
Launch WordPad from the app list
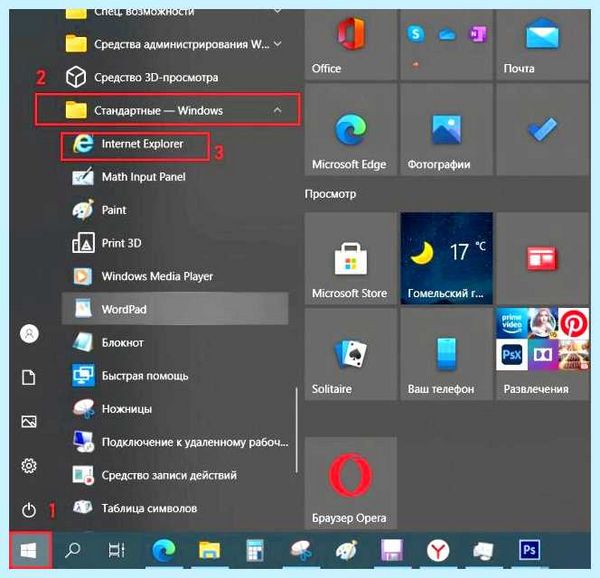pos(175,309)
